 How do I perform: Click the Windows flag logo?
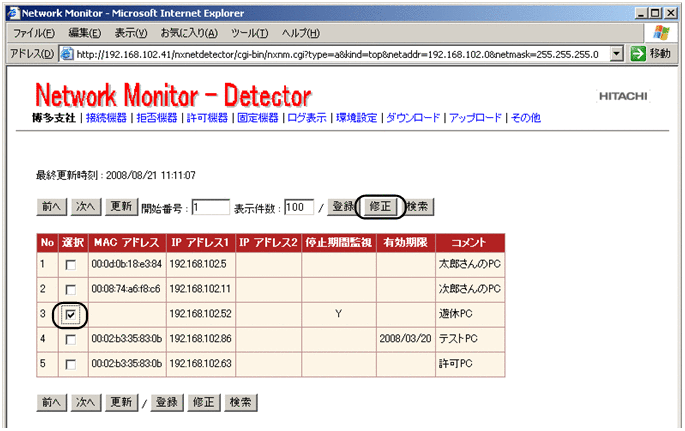pyautogui.click(x=661, y=33)
